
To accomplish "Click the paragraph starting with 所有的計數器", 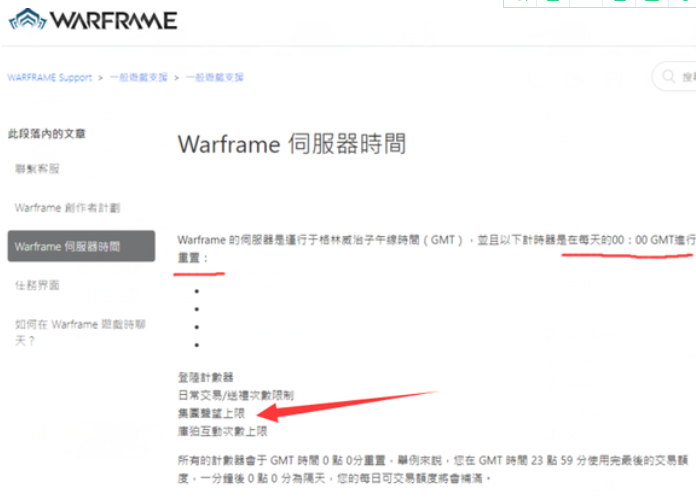I will (433, 469).
